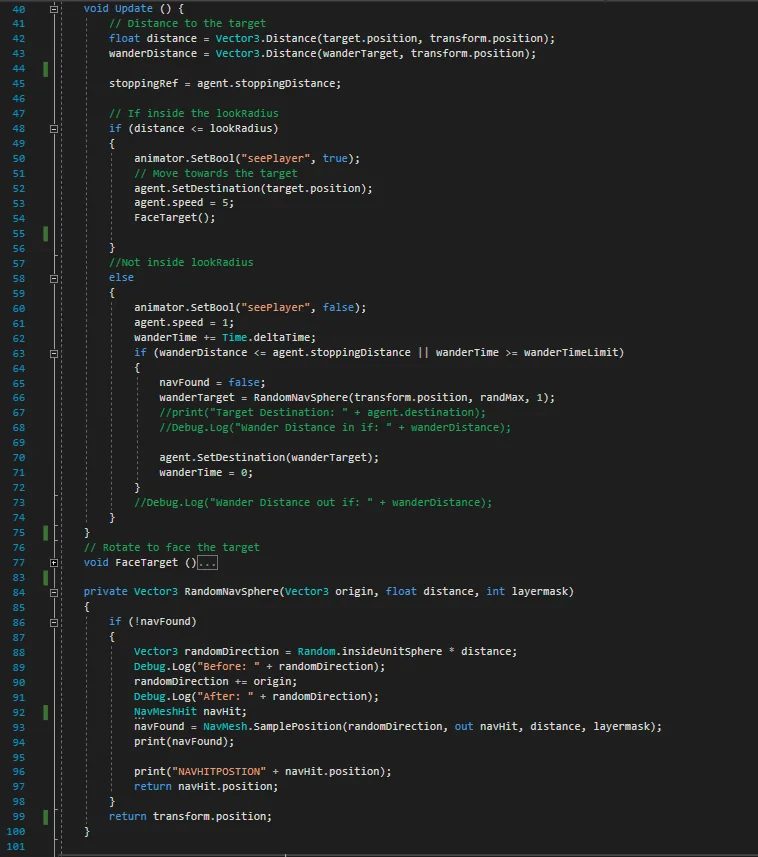Click the commented '//print("Target Destination' line
758x857 pixels.
(x=322, y=413)
